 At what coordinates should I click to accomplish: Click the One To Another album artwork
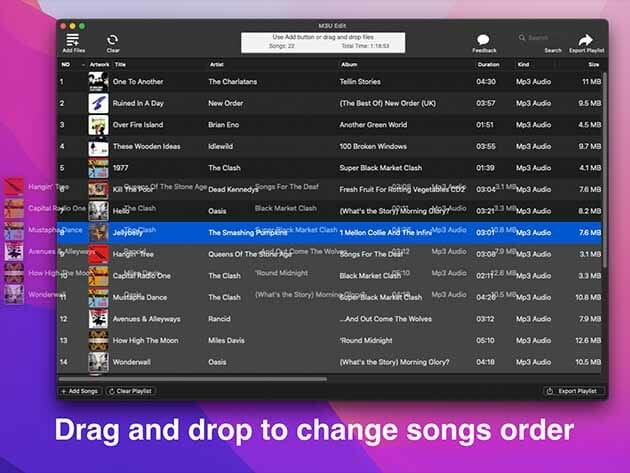98,82
